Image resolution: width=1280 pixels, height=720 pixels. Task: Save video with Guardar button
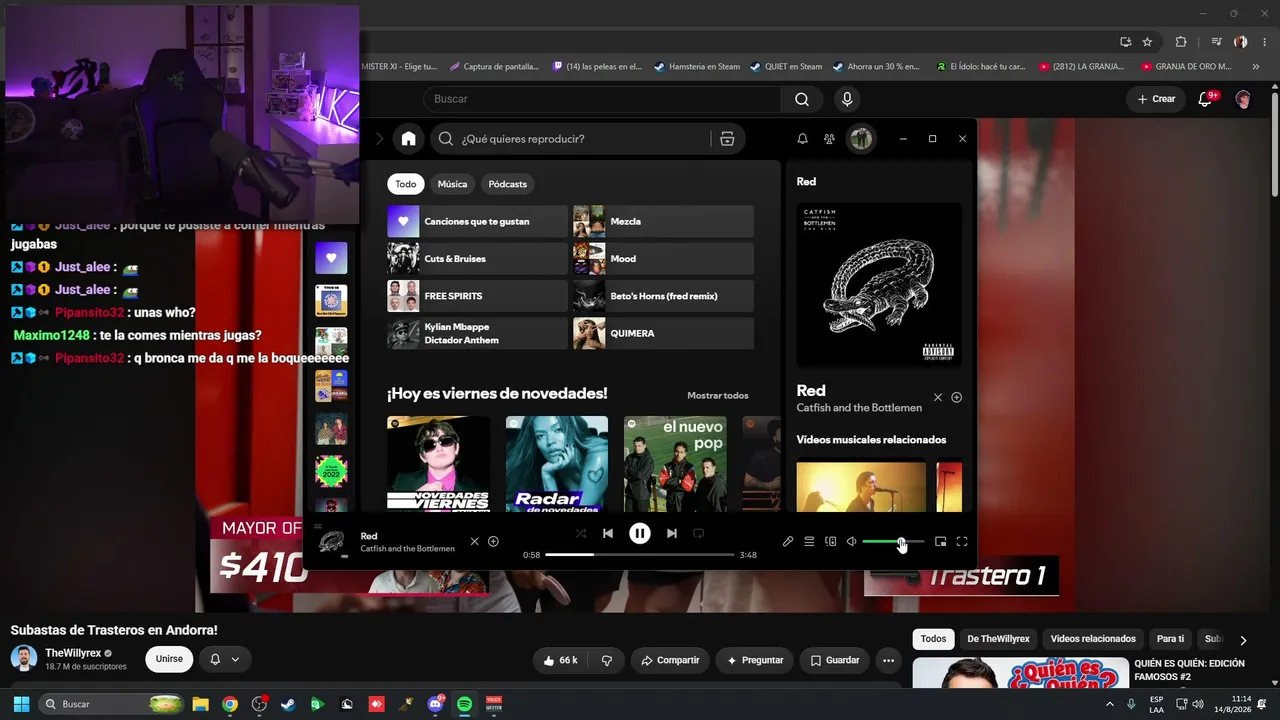[835, 660]
